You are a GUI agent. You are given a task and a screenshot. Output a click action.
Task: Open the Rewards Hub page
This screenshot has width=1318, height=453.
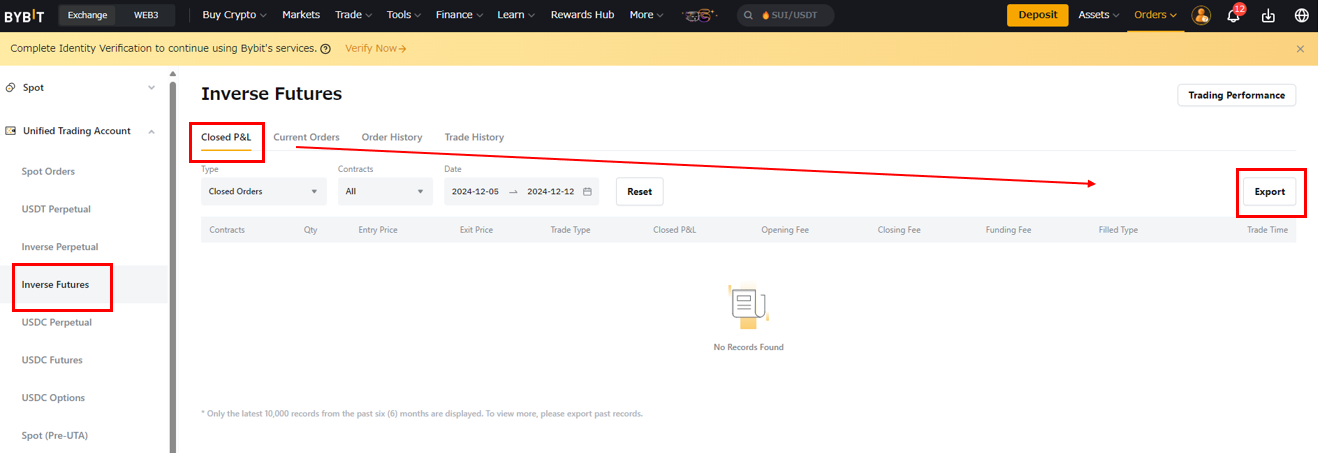(582, 15)
